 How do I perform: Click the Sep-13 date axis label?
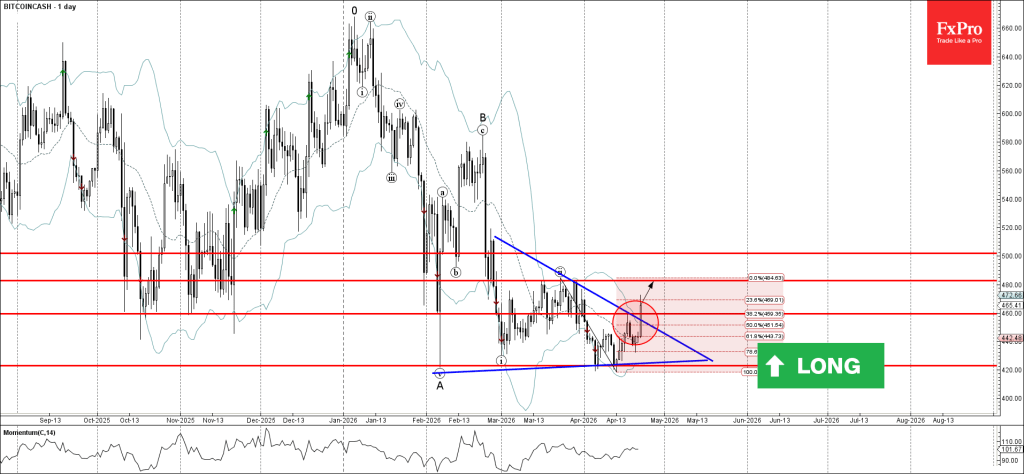click(51, 420)
